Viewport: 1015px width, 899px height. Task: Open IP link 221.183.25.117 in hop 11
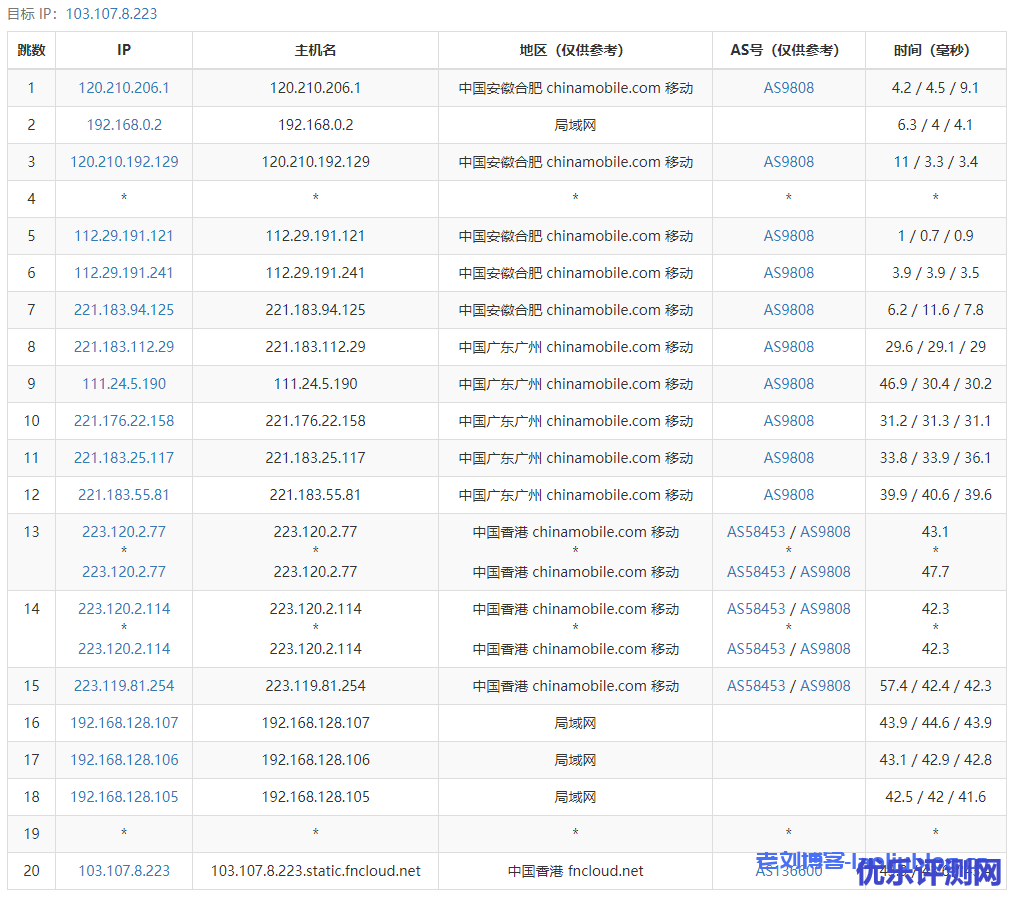124,458
